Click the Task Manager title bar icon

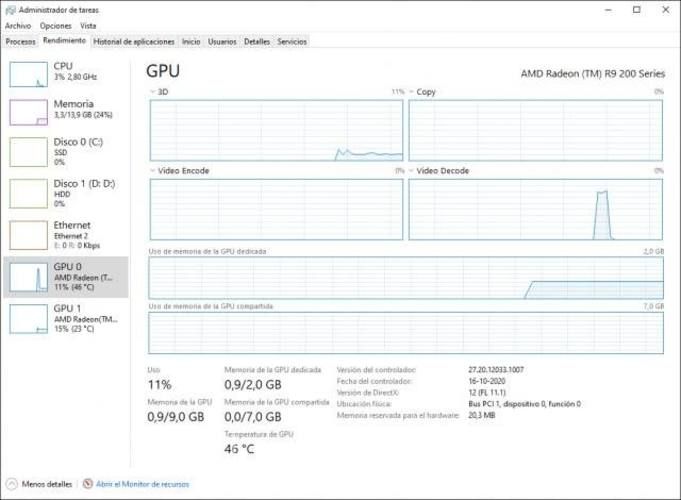(10, 10)
